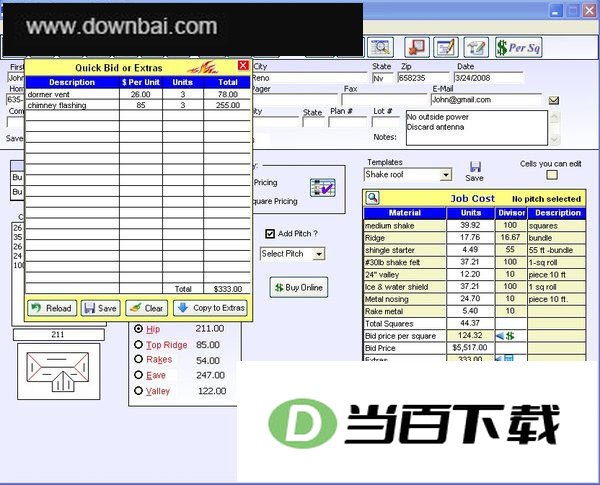Click the Zip field containing 658235
This screenshot has width=600, height=485.
[x=423, y=78]
